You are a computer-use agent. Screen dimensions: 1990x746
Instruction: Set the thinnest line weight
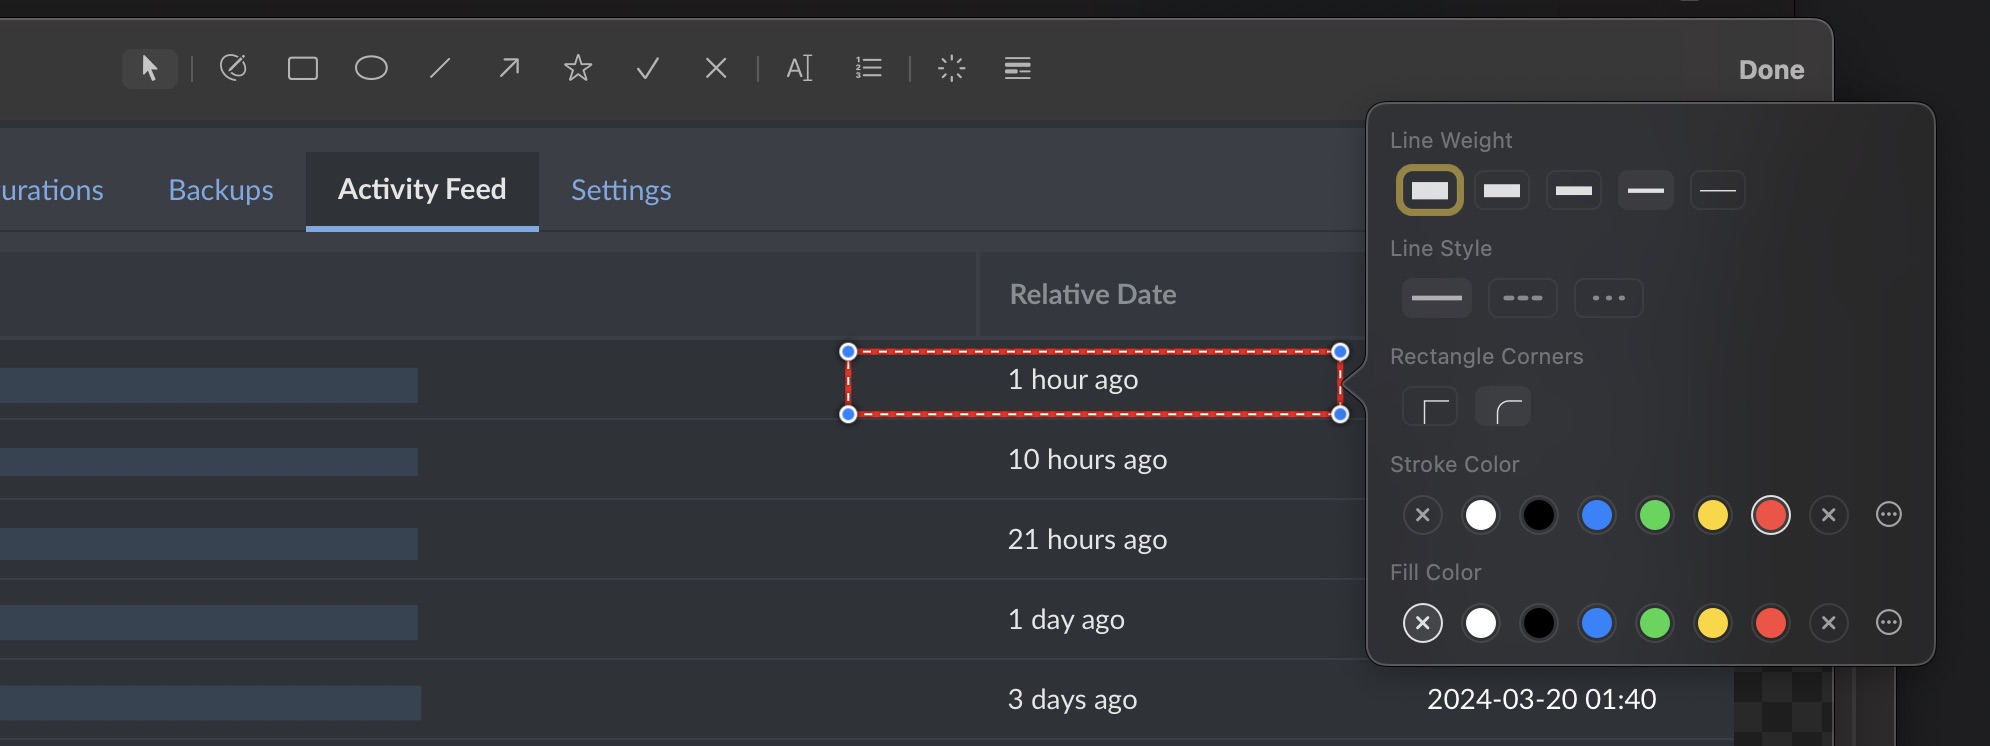1718,190
